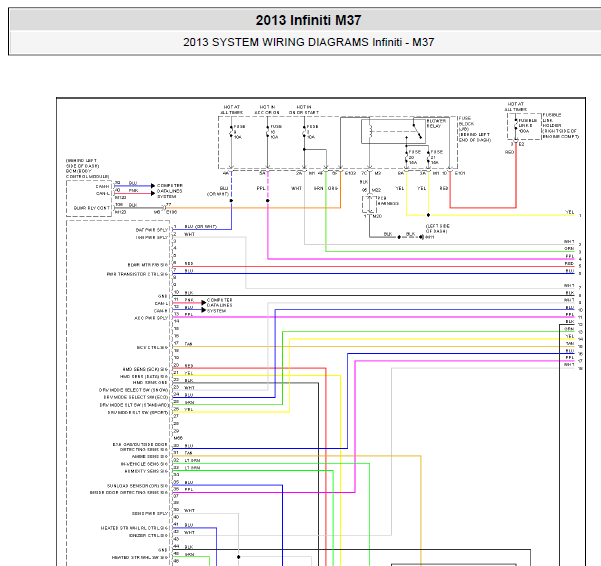
Task: Click the M20 connector label
Action: click(377, 216)
